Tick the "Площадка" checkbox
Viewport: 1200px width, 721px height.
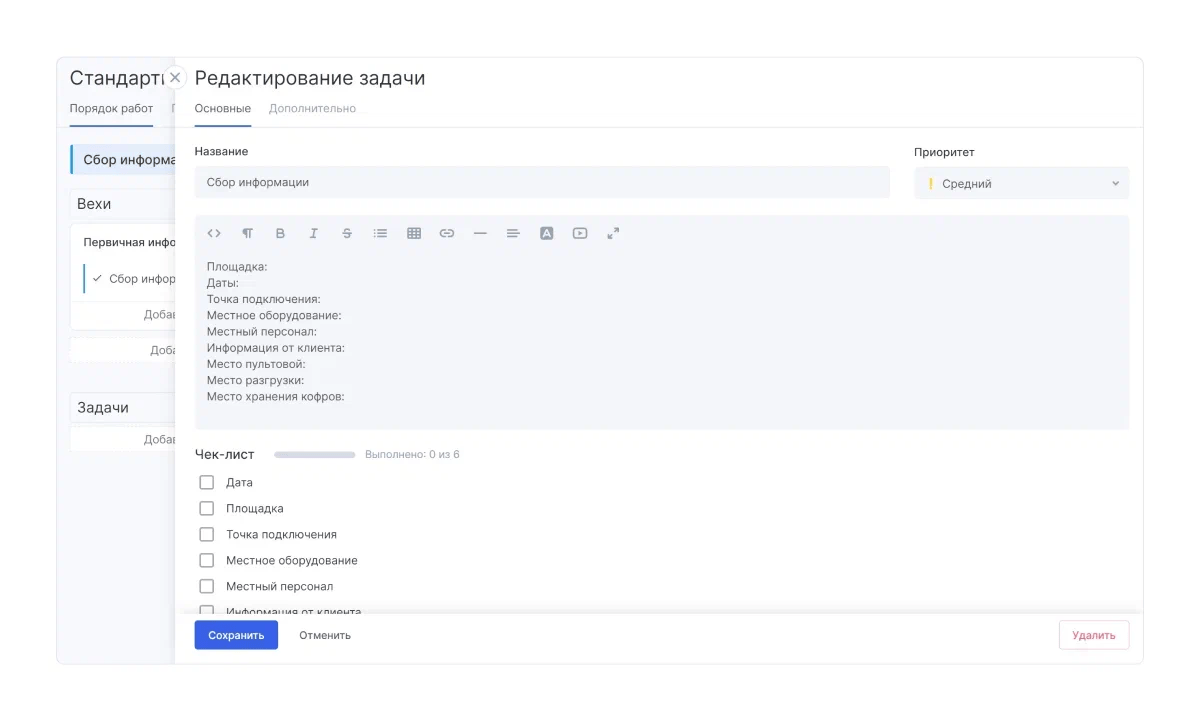point(207,508)
